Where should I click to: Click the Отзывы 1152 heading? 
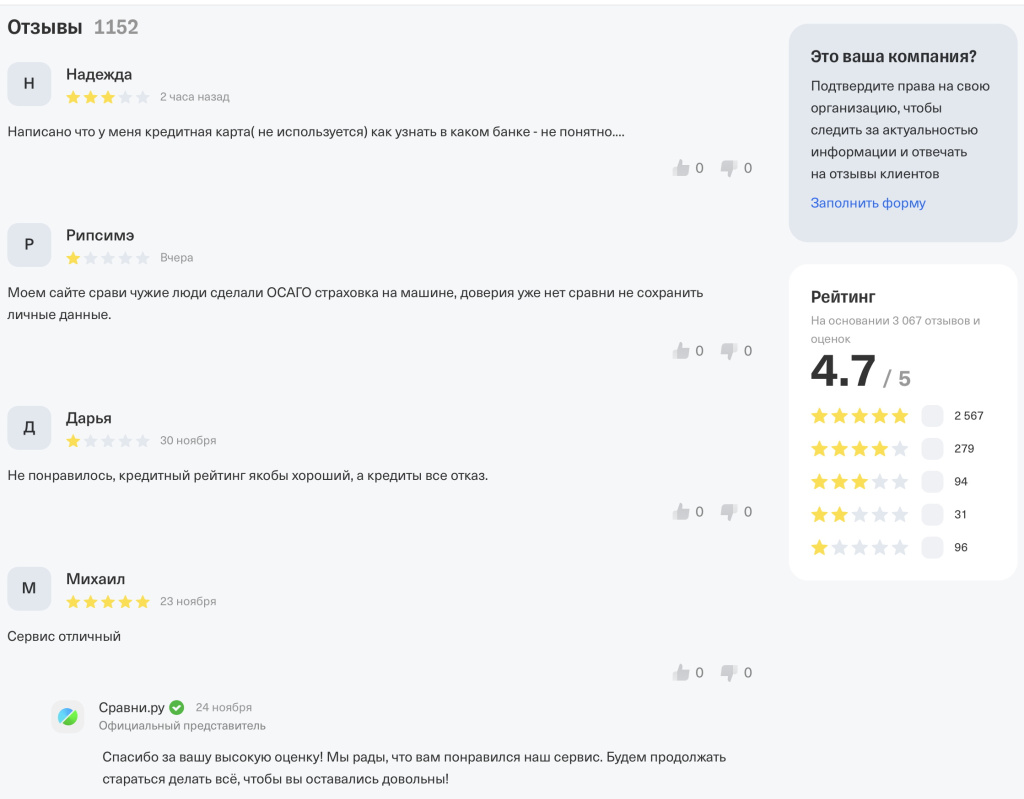(x=72, y=28)
